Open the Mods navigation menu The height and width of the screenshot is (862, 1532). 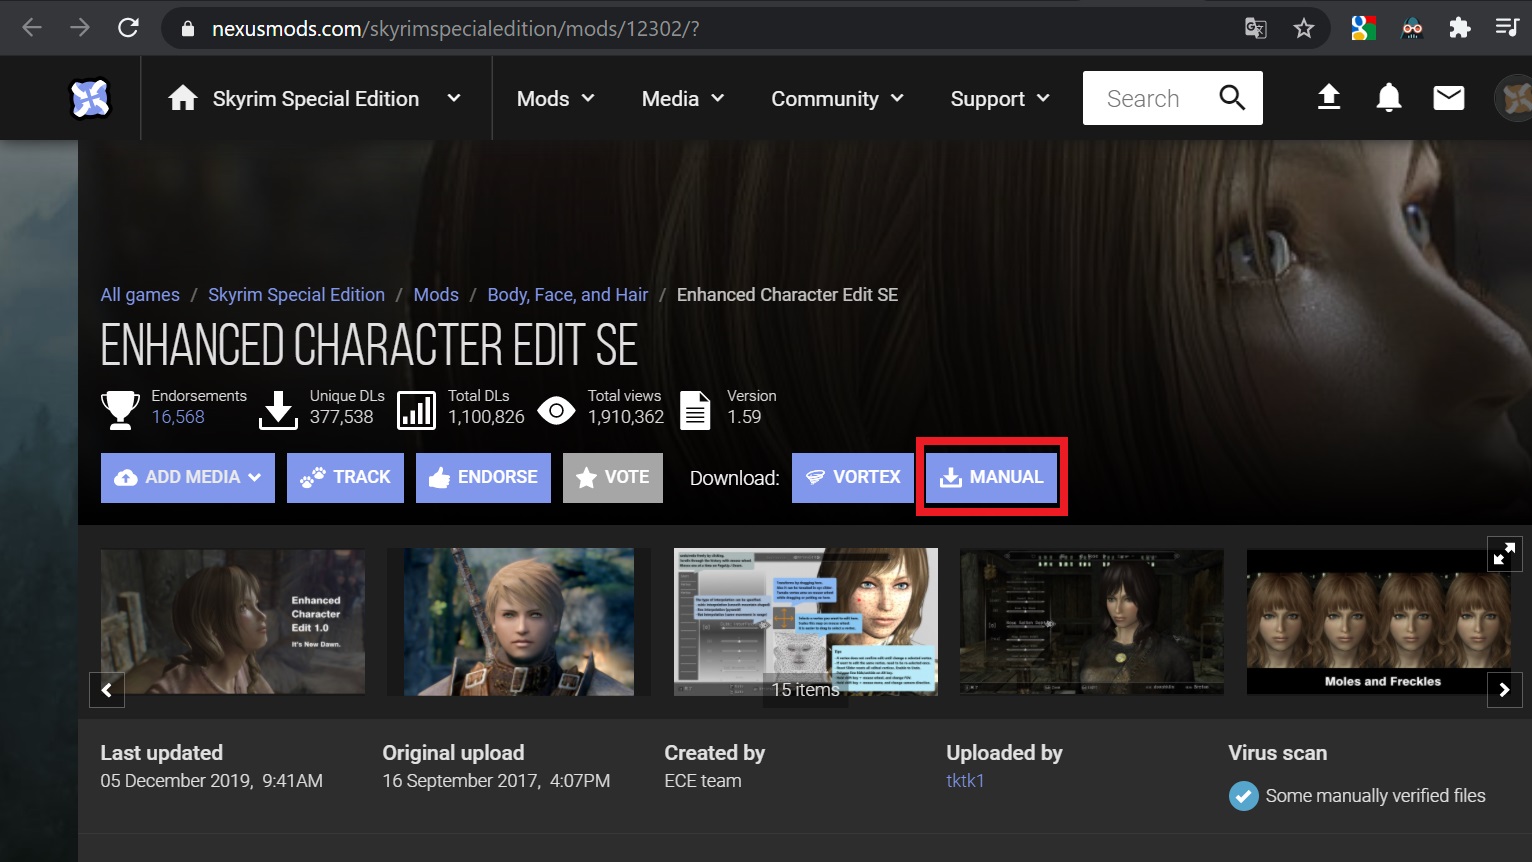[555, 99]
